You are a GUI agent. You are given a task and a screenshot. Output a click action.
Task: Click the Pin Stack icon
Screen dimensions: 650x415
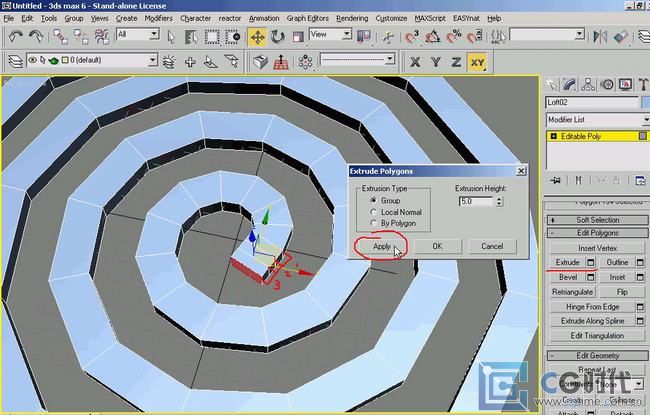[555, 180]
